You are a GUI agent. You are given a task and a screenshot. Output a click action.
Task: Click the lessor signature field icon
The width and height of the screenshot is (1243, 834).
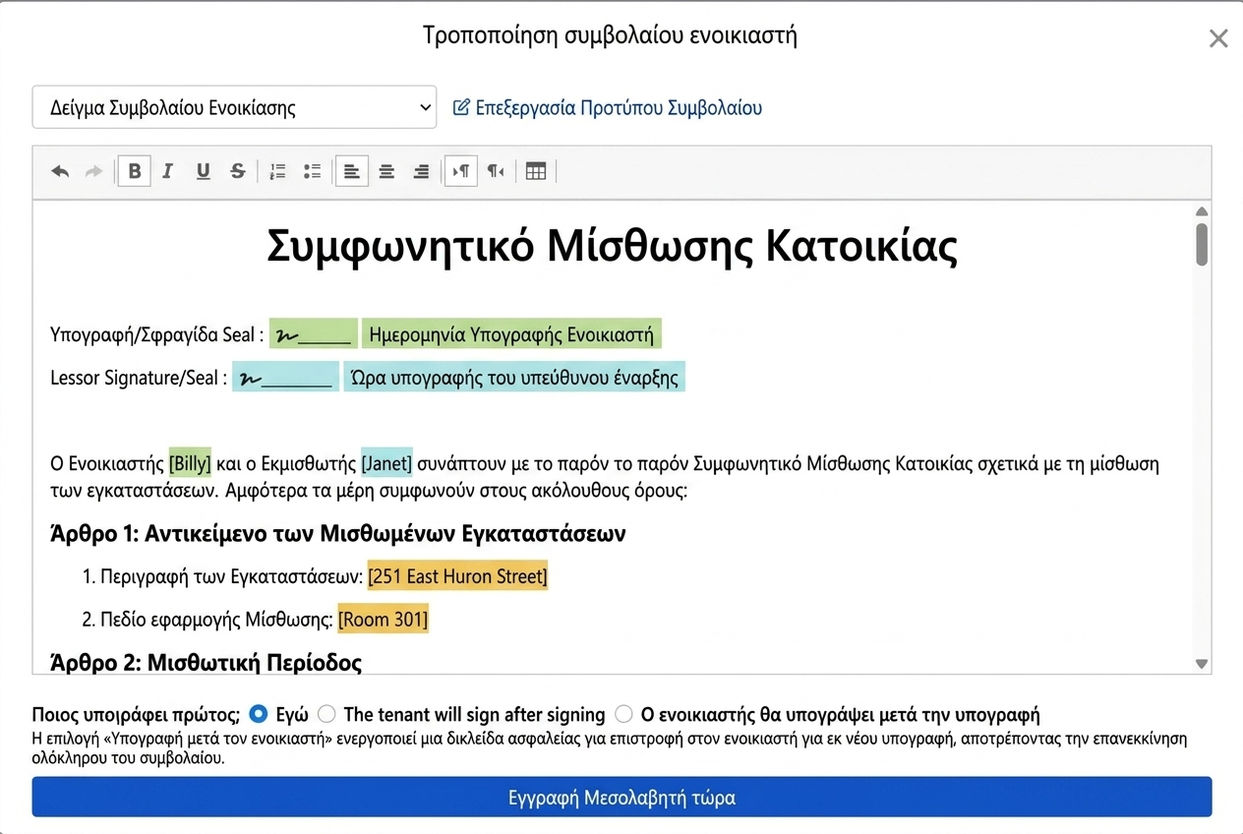tap(285, 378)
